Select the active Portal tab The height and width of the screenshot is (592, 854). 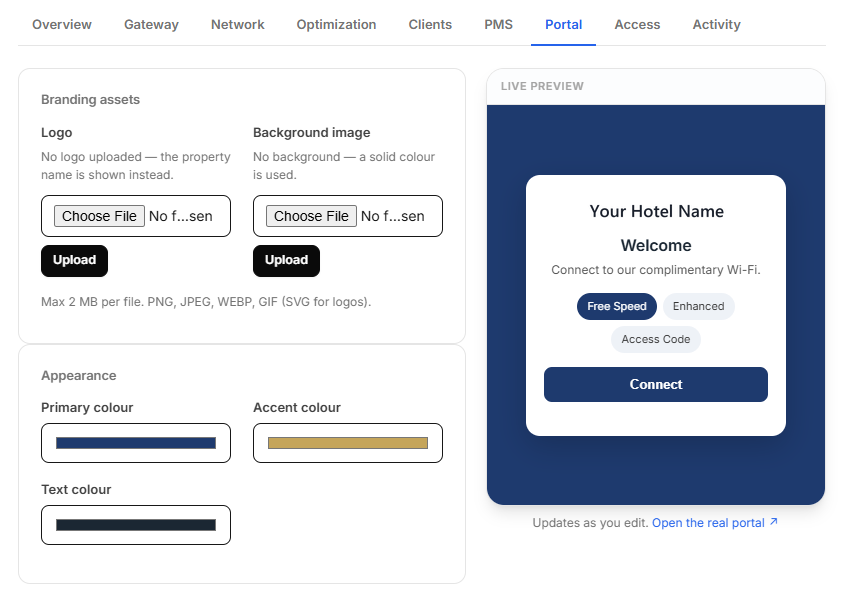(x=563, y=25)
